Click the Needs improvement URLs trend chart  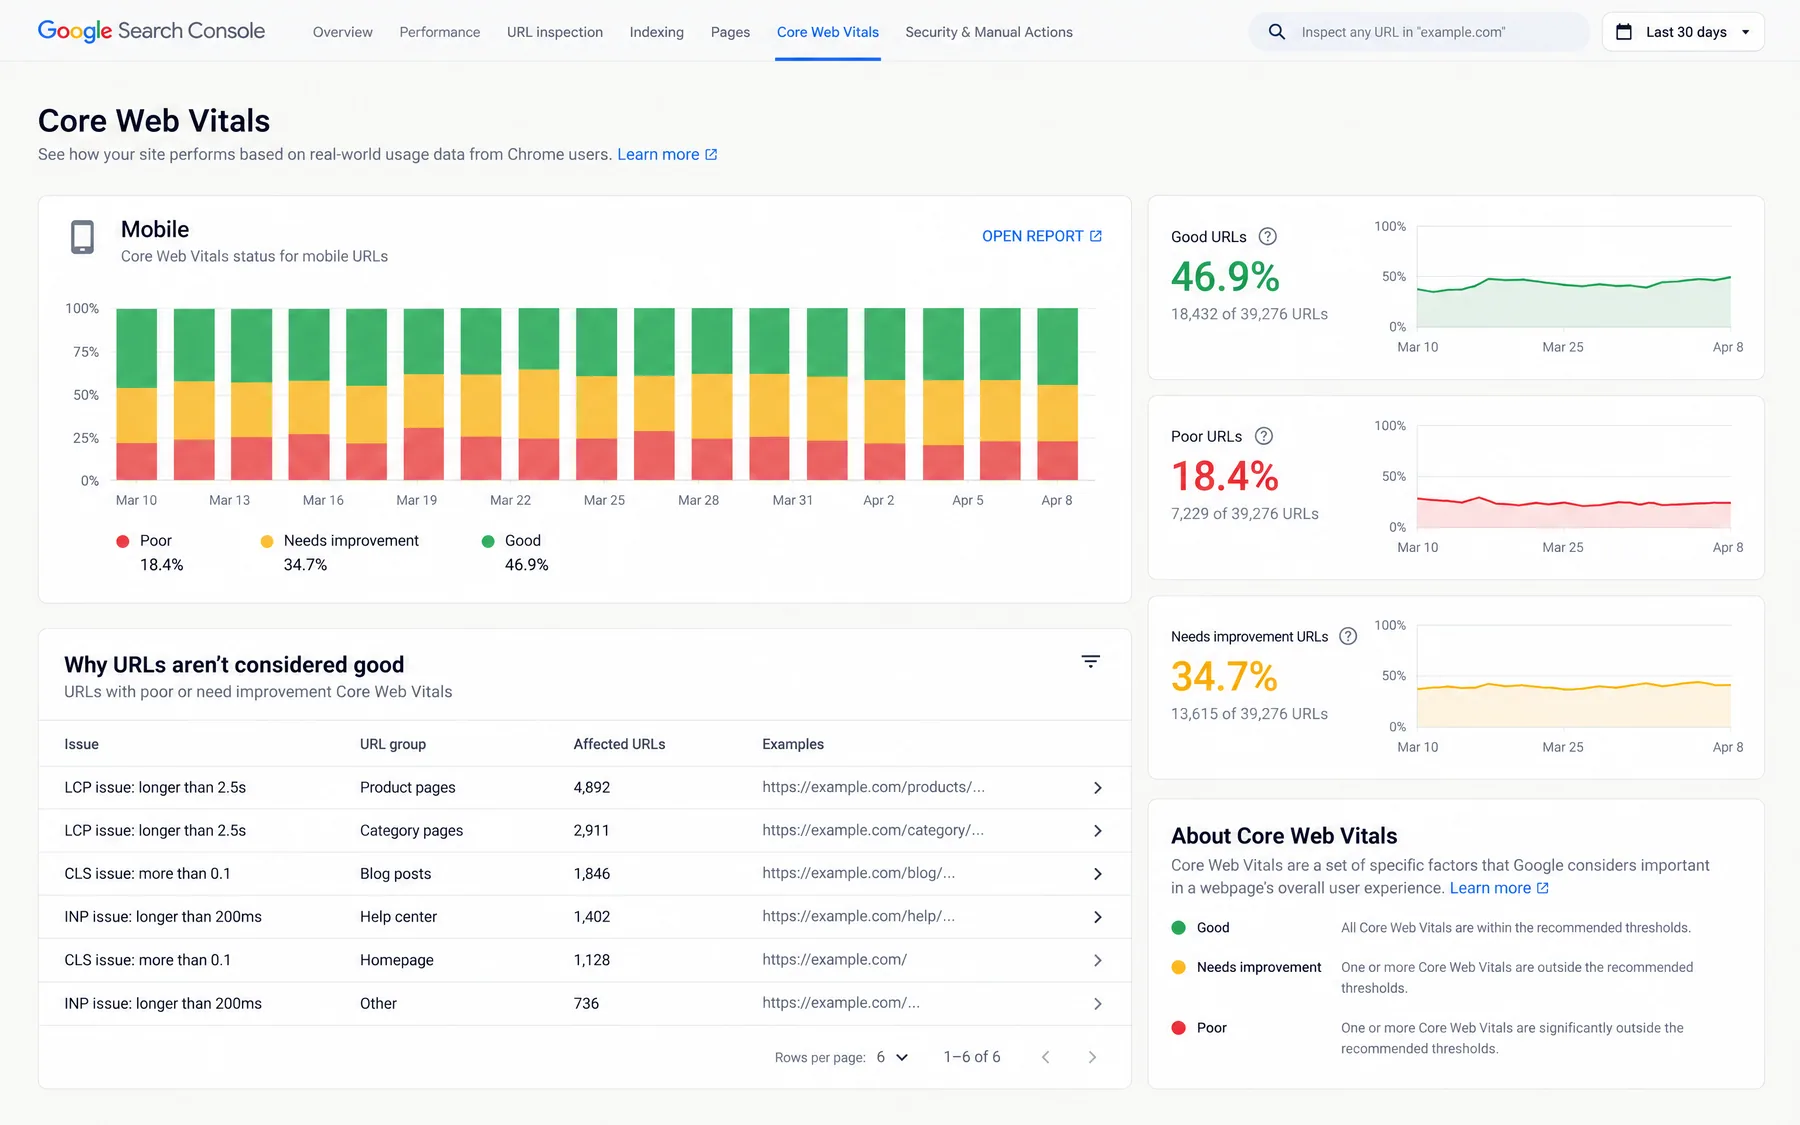pyautogui.click(x=1574, y=677)
